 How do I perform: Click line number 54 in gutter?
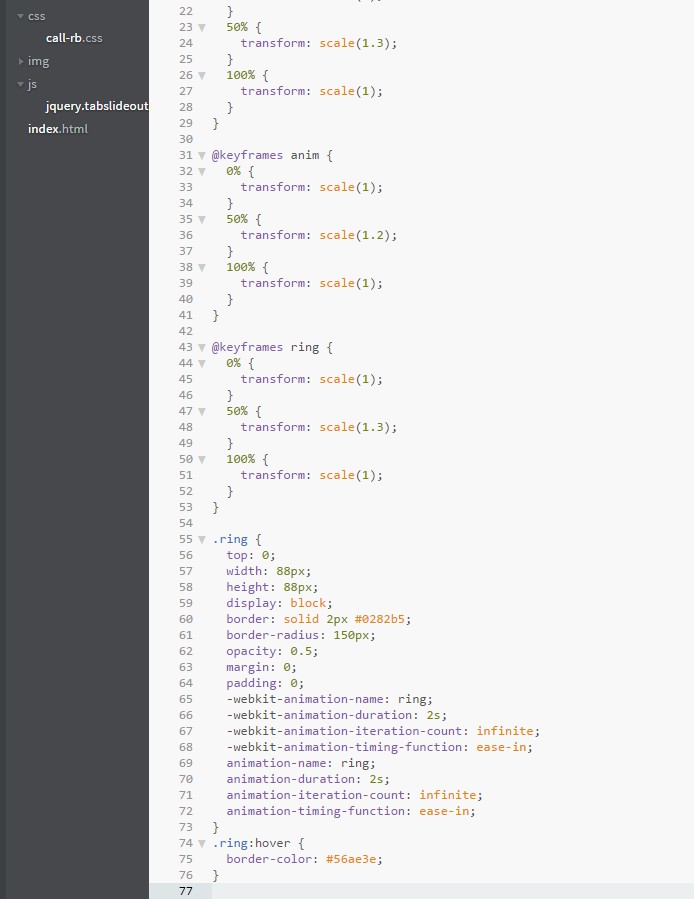click(x=186, y=523)
